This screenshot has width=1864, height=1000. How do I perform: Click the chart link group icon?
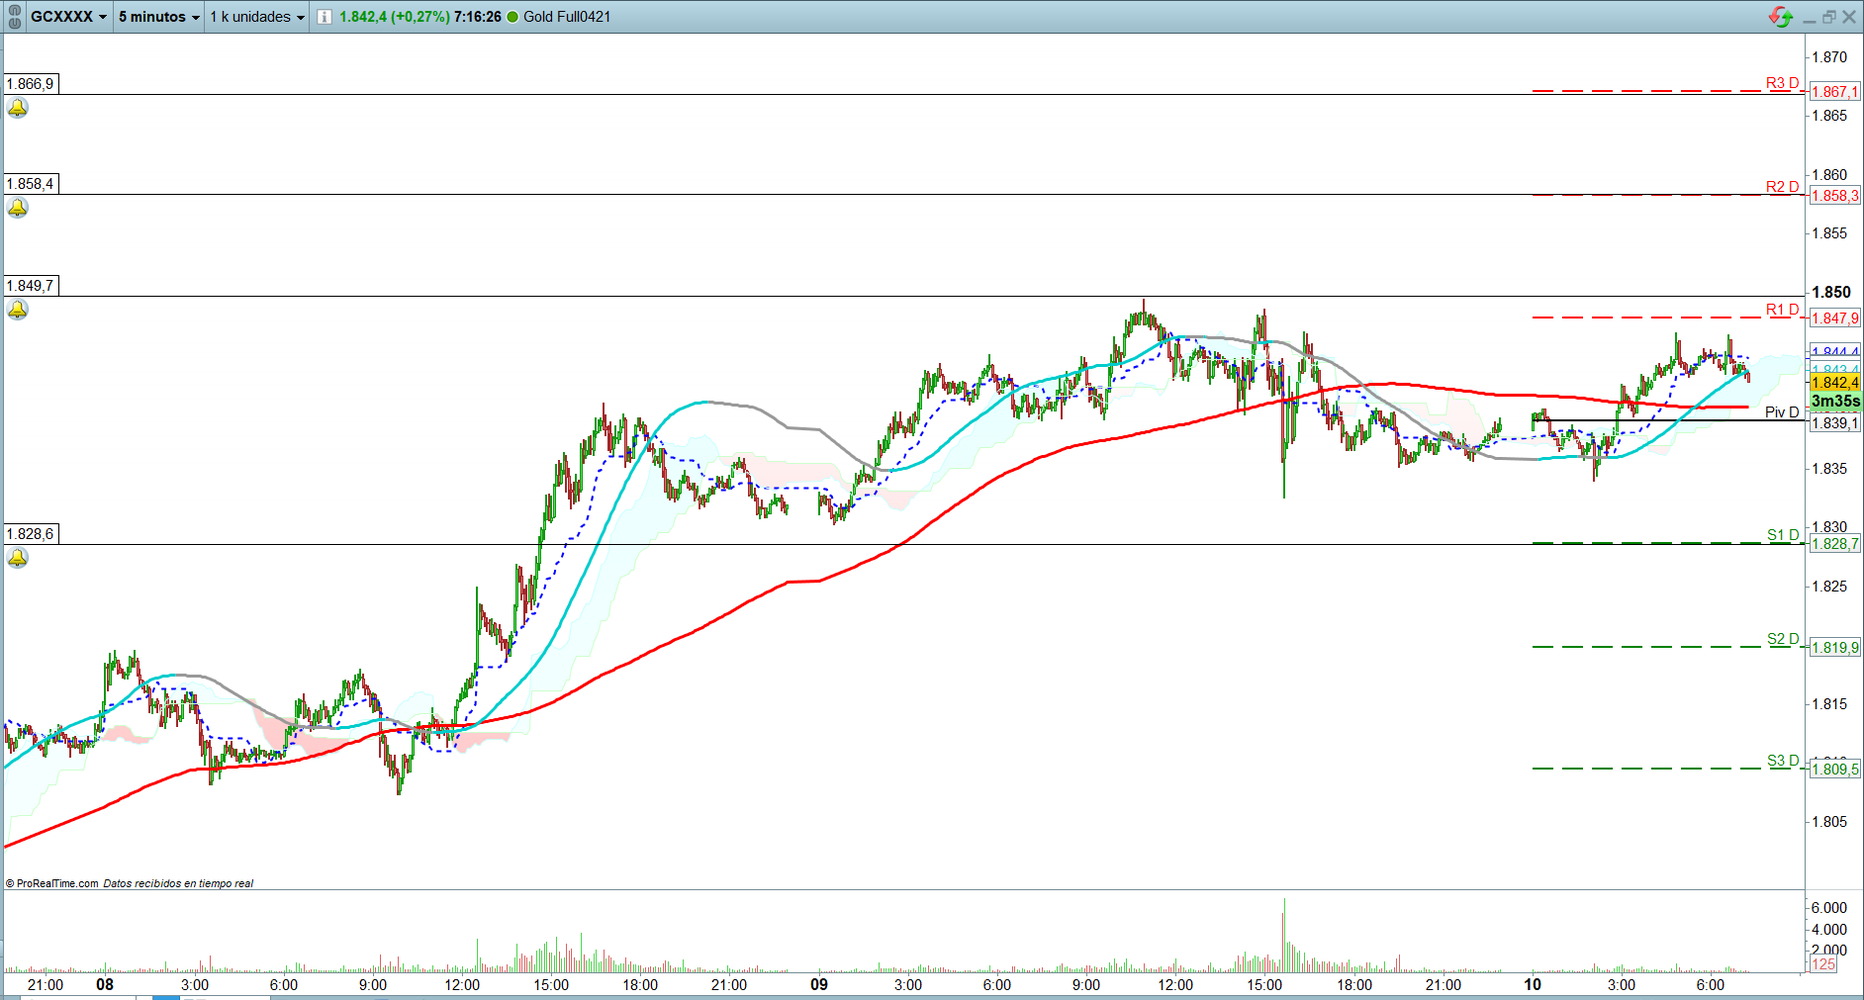click(14, 17)
